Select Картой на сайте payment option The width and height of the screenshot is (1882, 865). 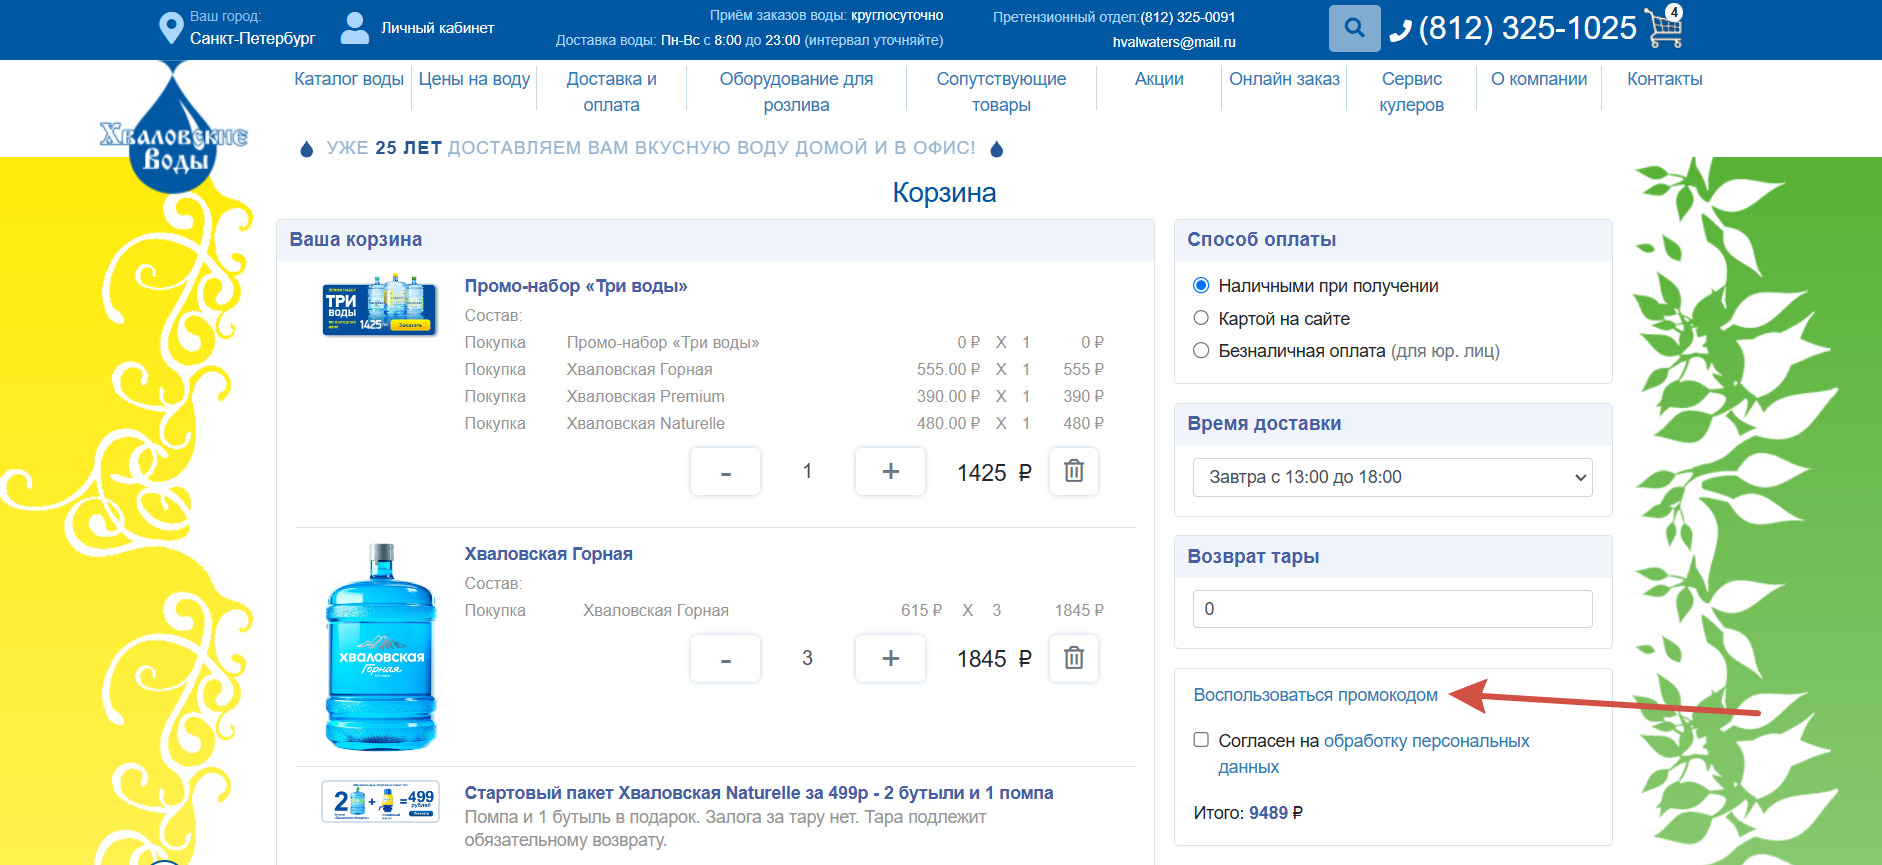click(1201, 318)
